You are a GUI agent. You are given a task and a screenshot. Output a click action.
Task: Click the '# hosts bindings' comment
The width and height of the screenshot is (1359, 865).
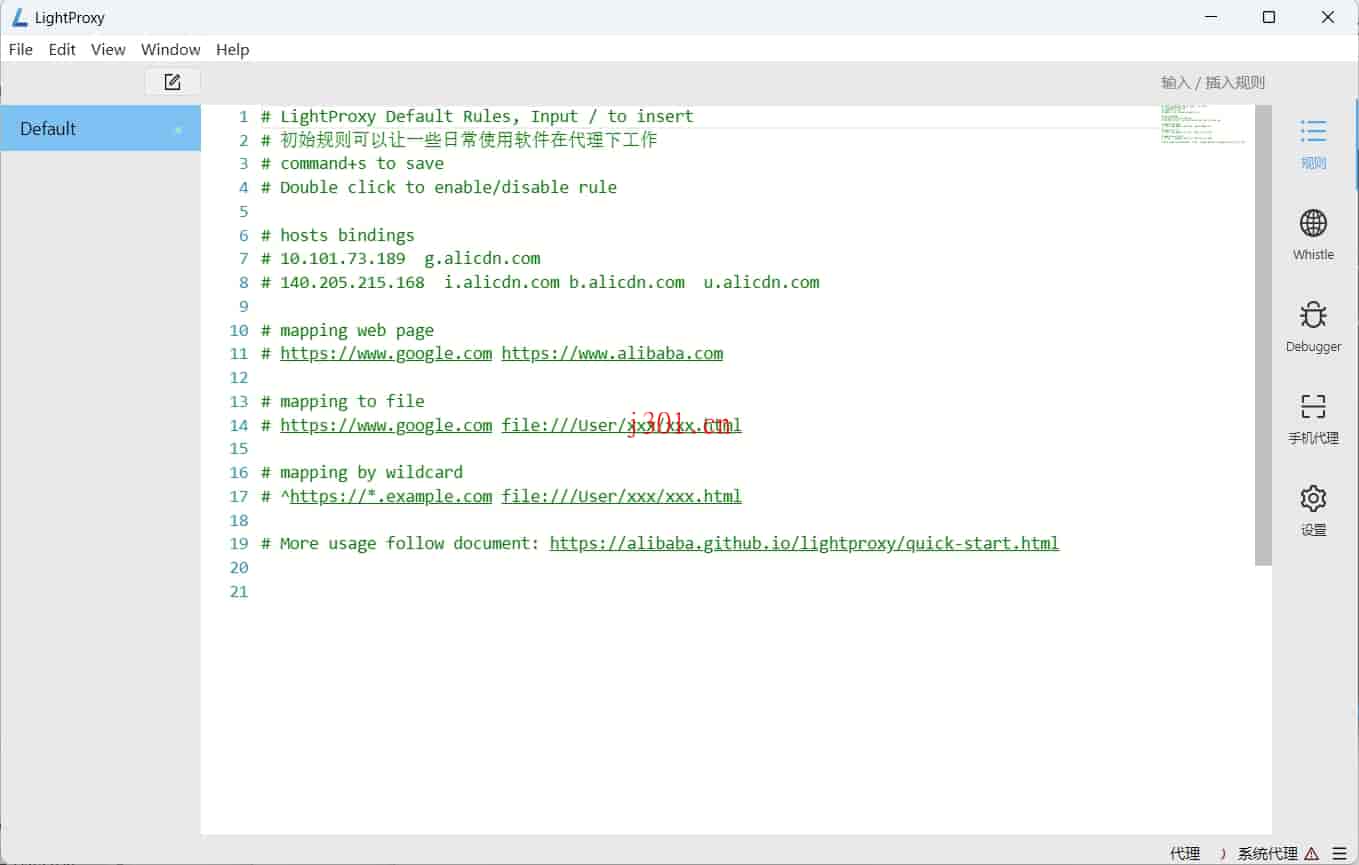337,235
